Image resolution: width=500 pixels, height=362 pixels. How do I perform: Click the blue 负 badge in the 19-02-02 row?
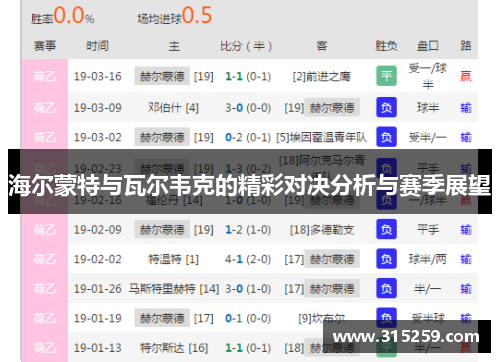coord(386,259)
